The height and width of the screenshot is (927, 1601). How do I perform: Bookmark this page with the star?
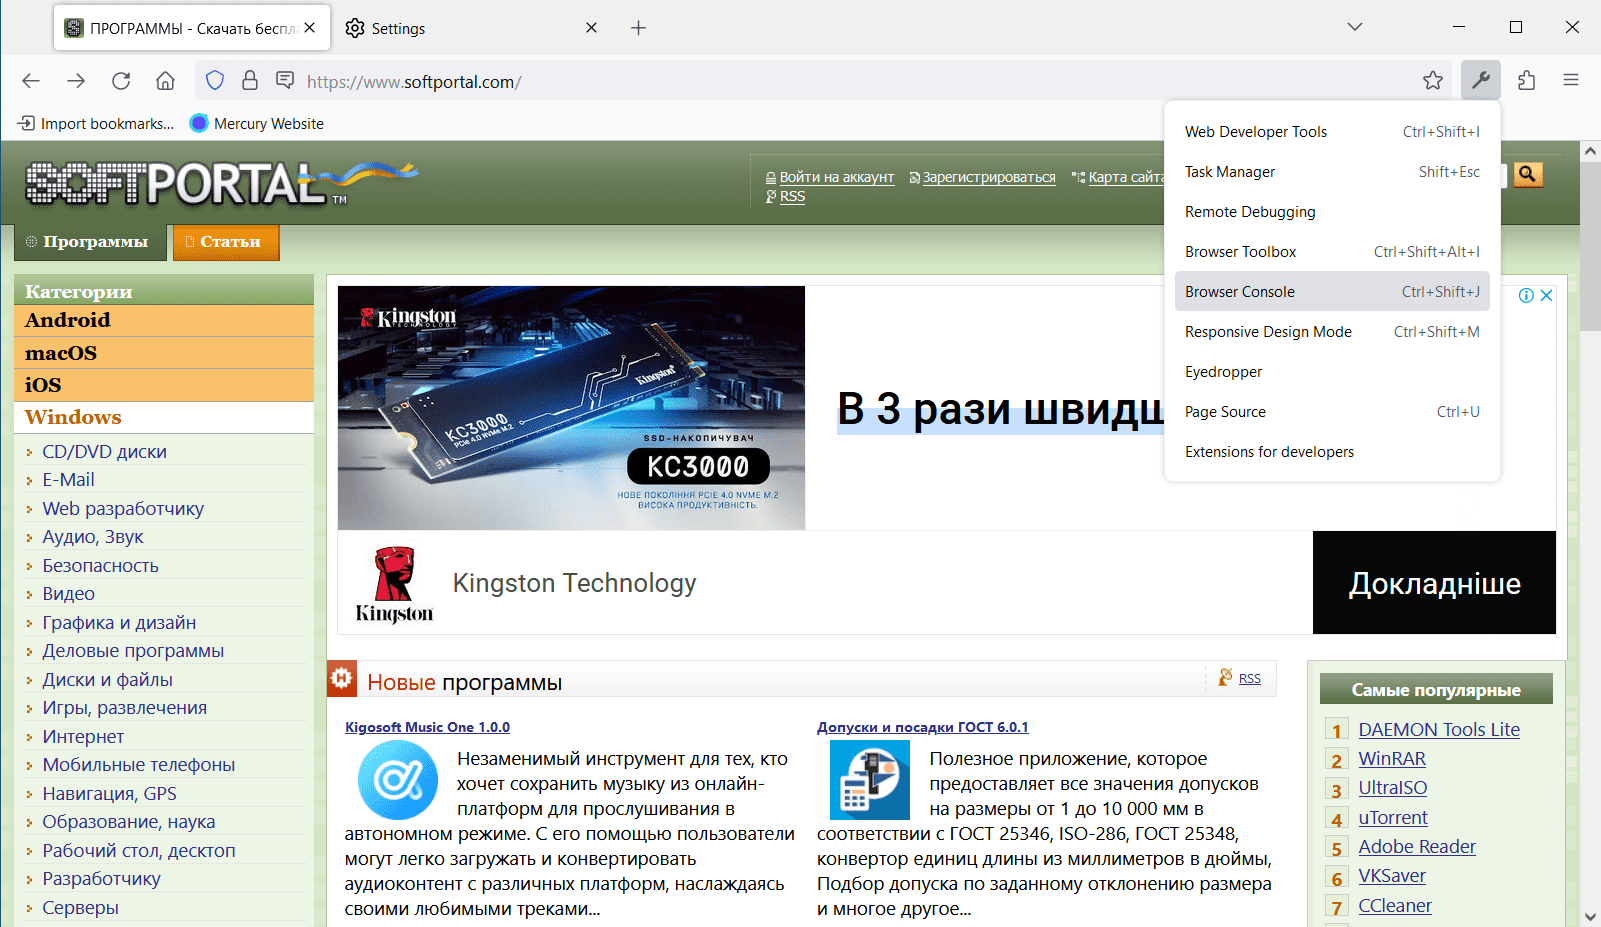coord(1433,81)
